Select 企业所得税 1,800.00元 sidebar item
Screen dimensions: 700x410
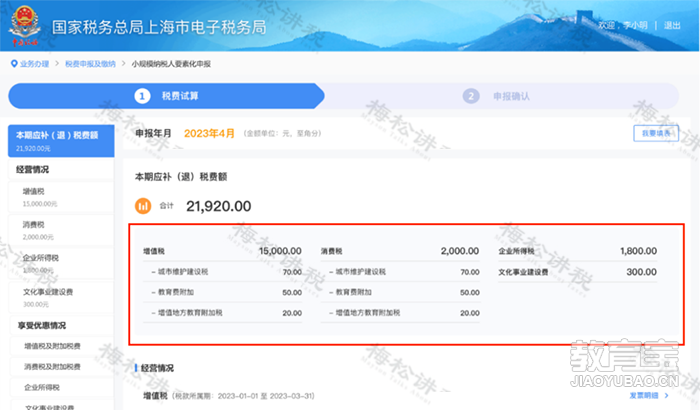click(61, 264)
